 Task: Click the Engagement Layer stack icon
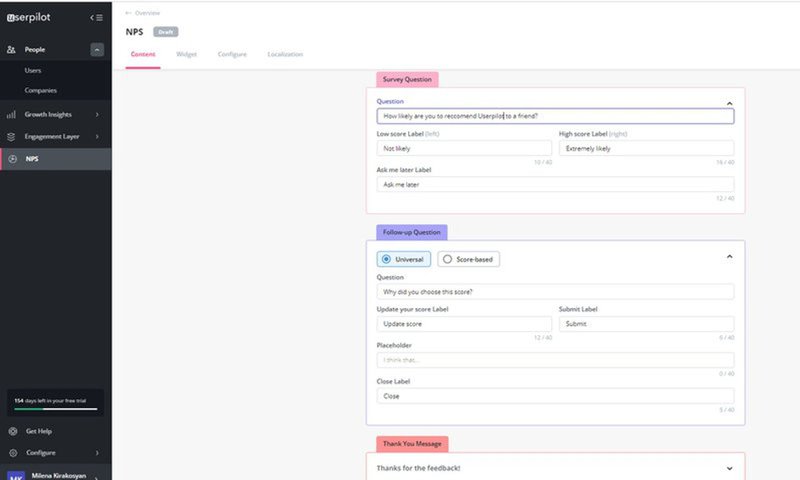11,137
